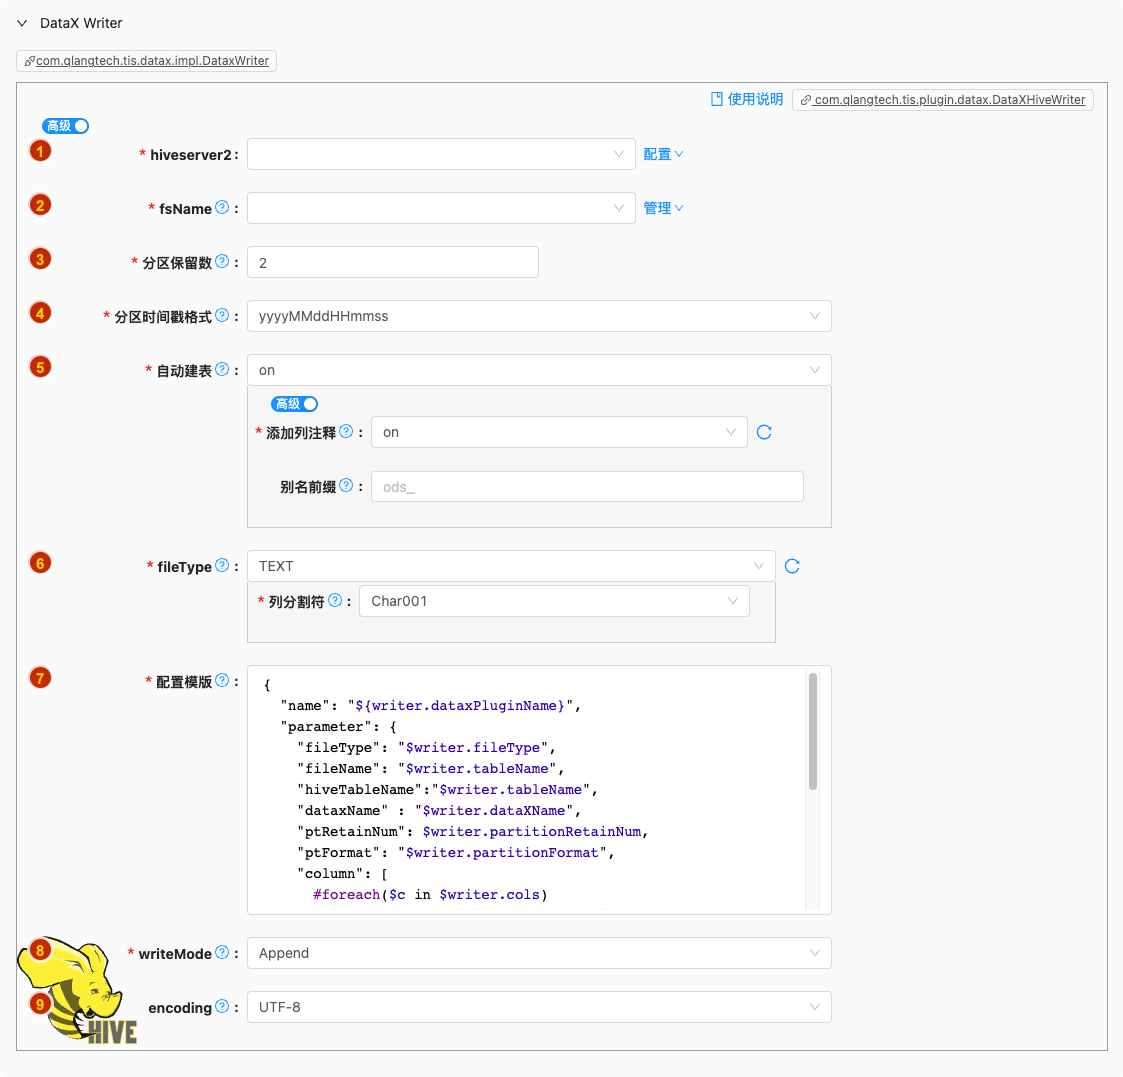Click the help icon beside 配置模版

[222, 681]
